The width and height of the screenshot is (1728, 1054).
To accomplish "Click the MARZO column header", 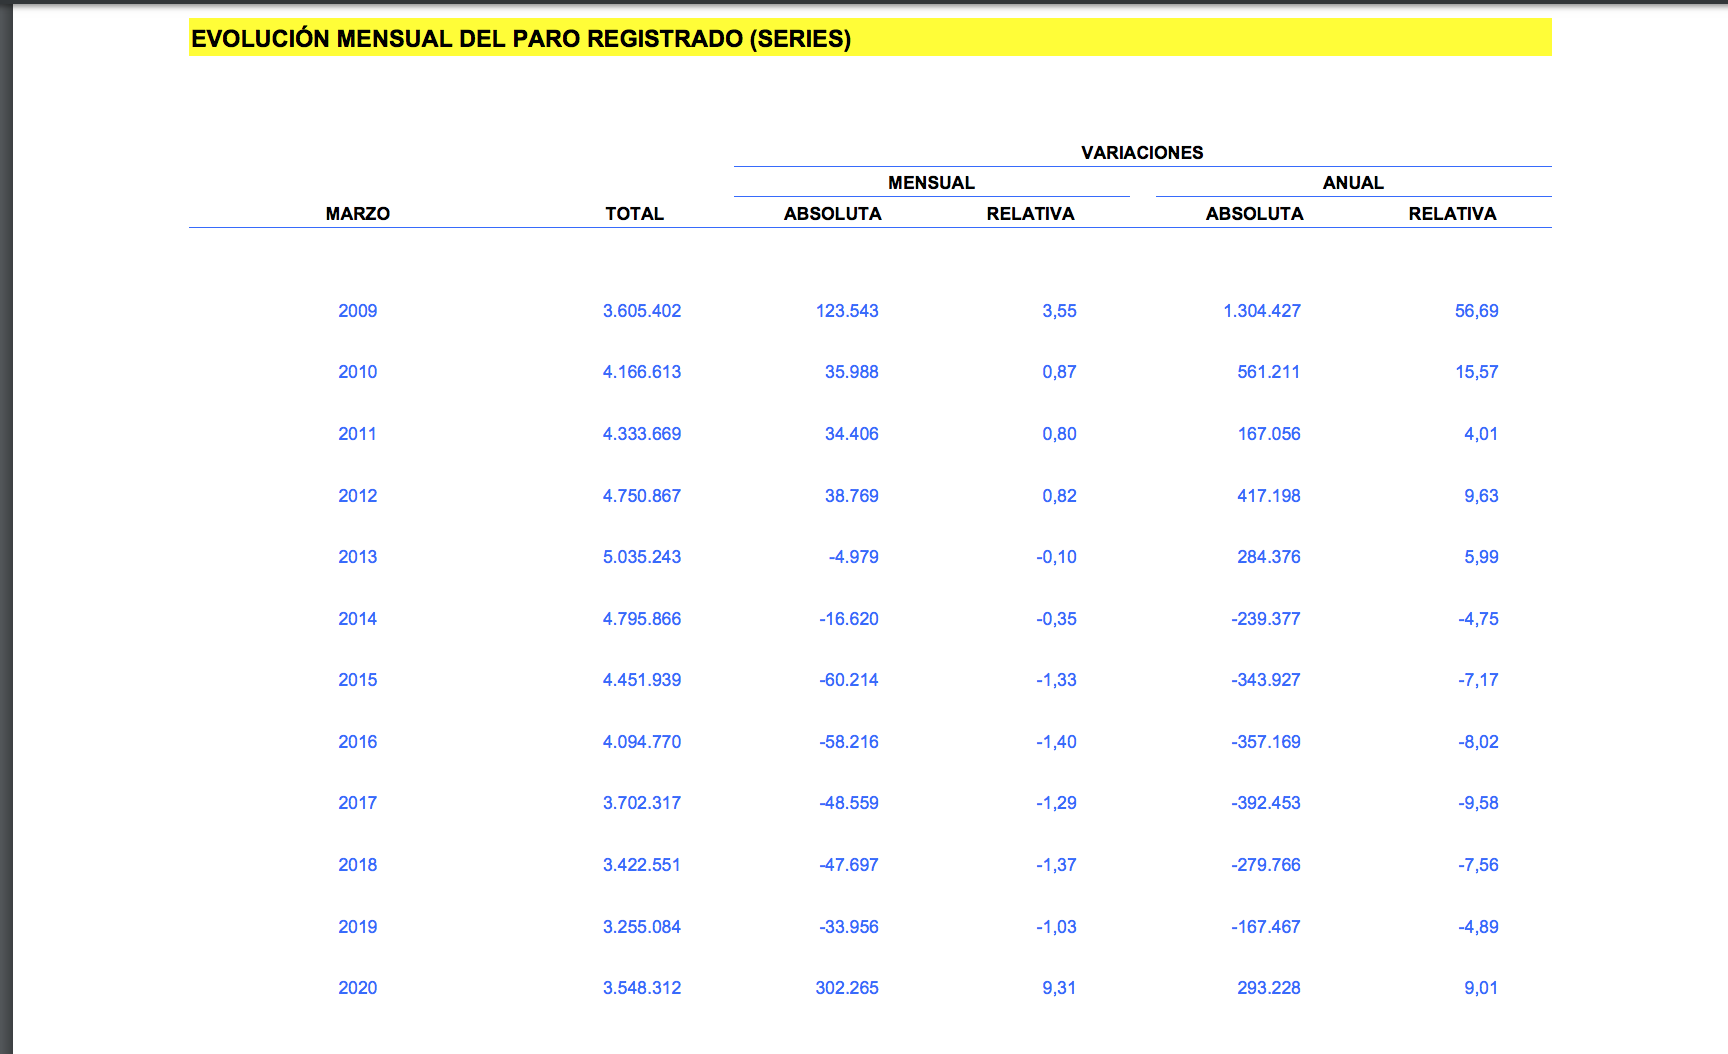I will click(357, 214).
